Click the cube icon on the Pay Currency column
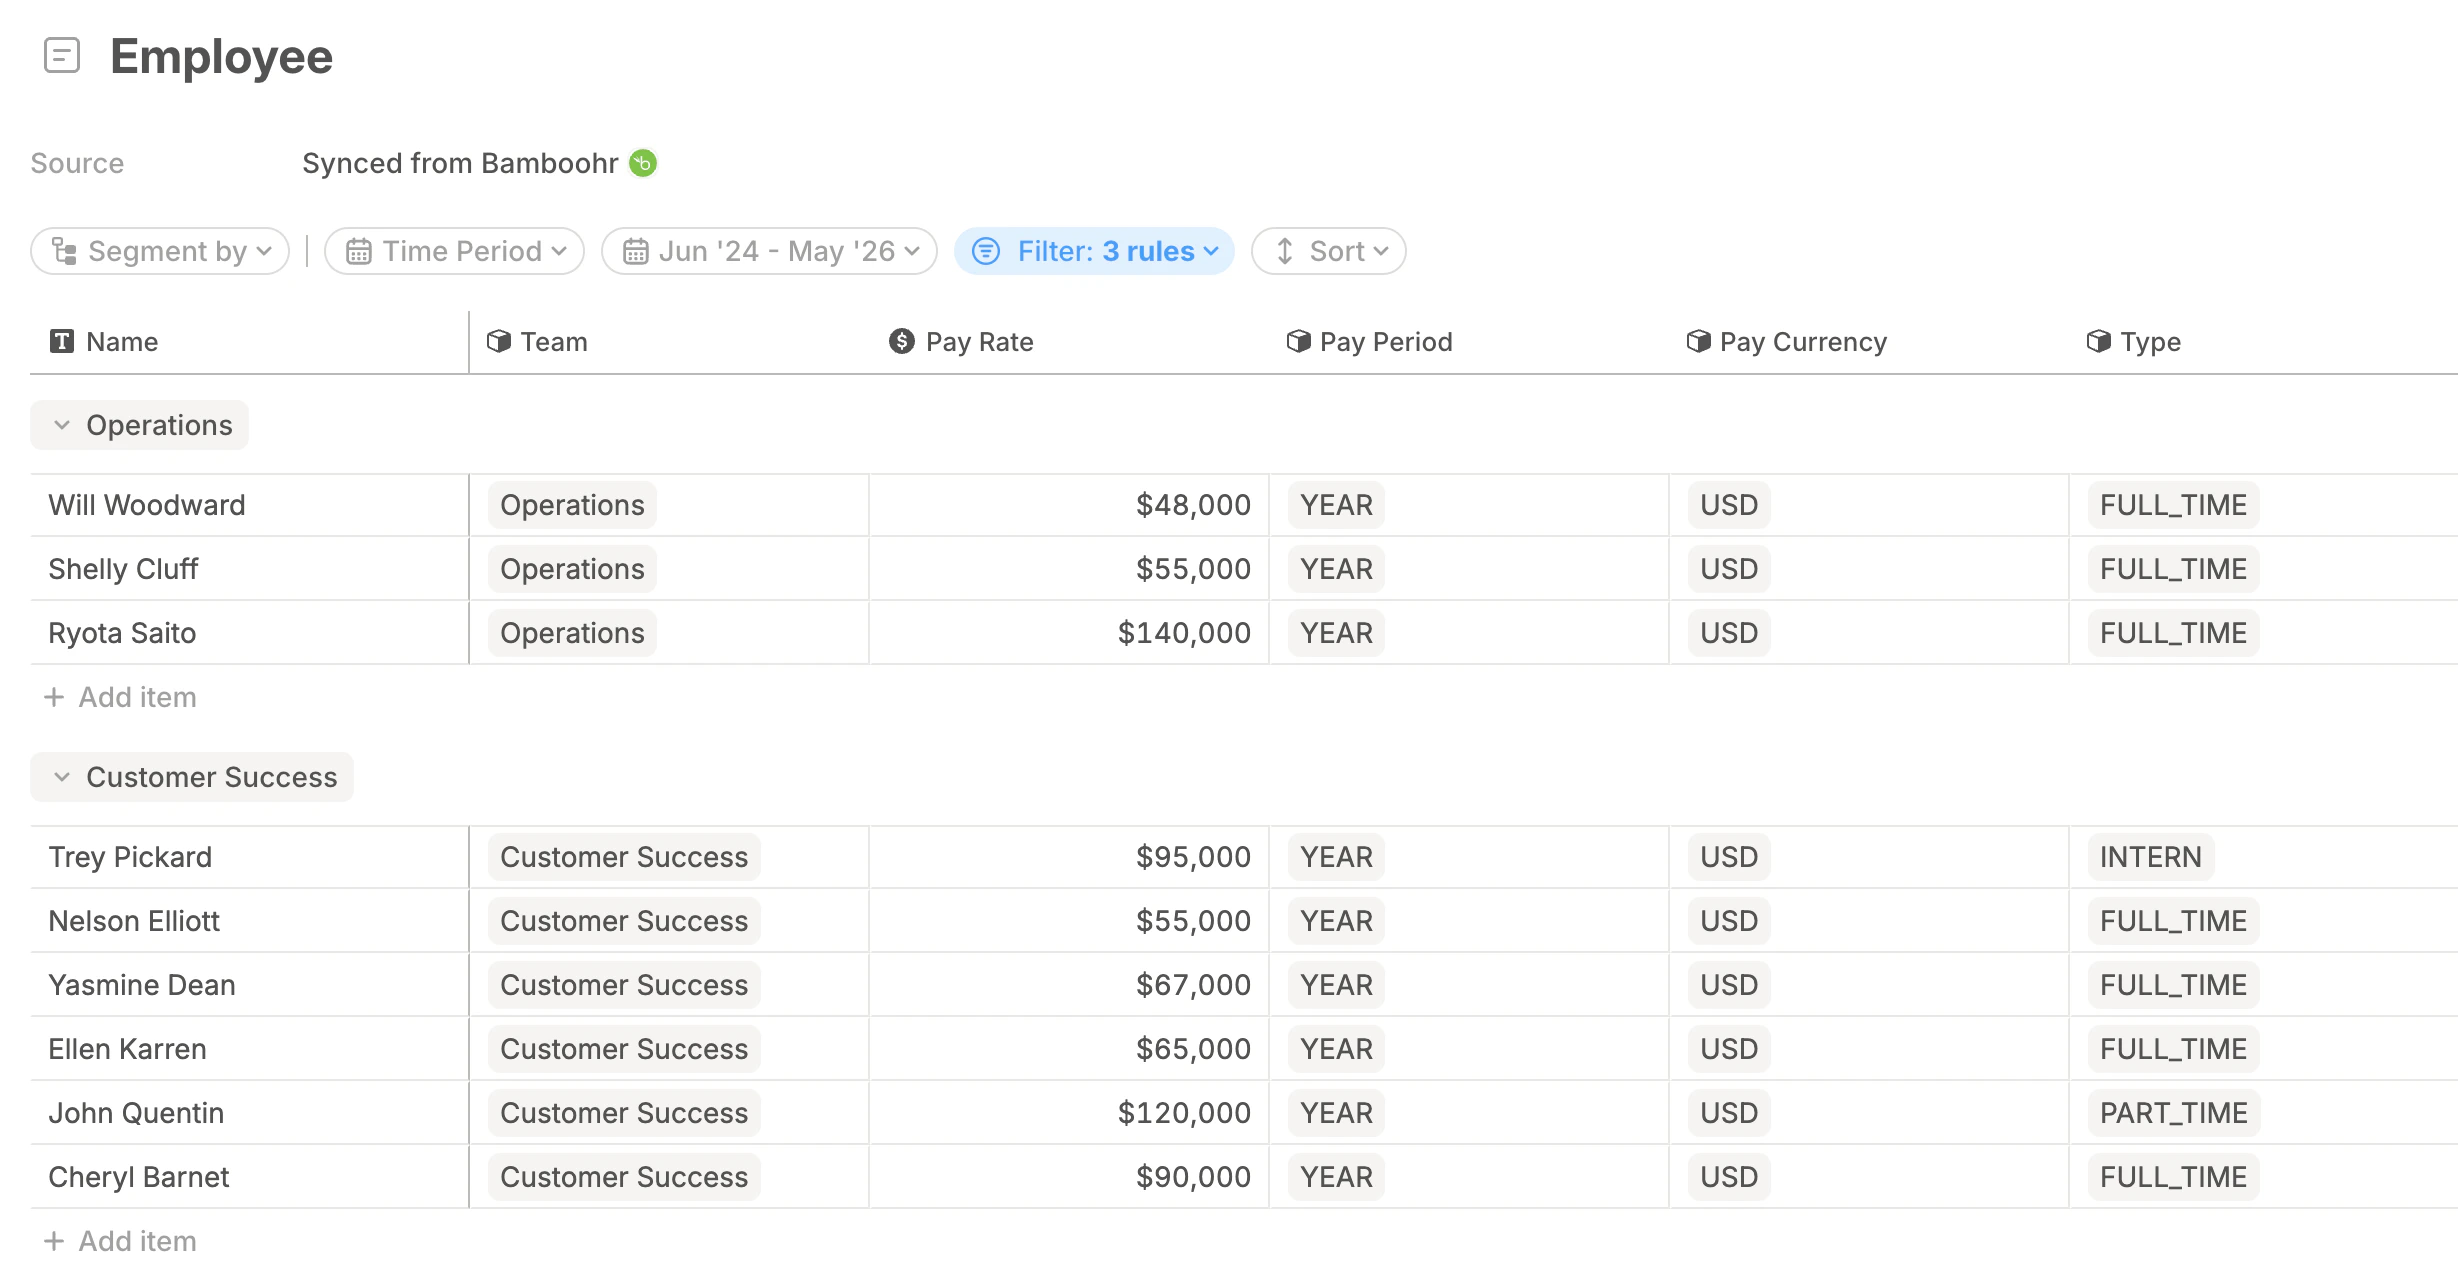The image size is (2458, 1284). point(1697,341)
